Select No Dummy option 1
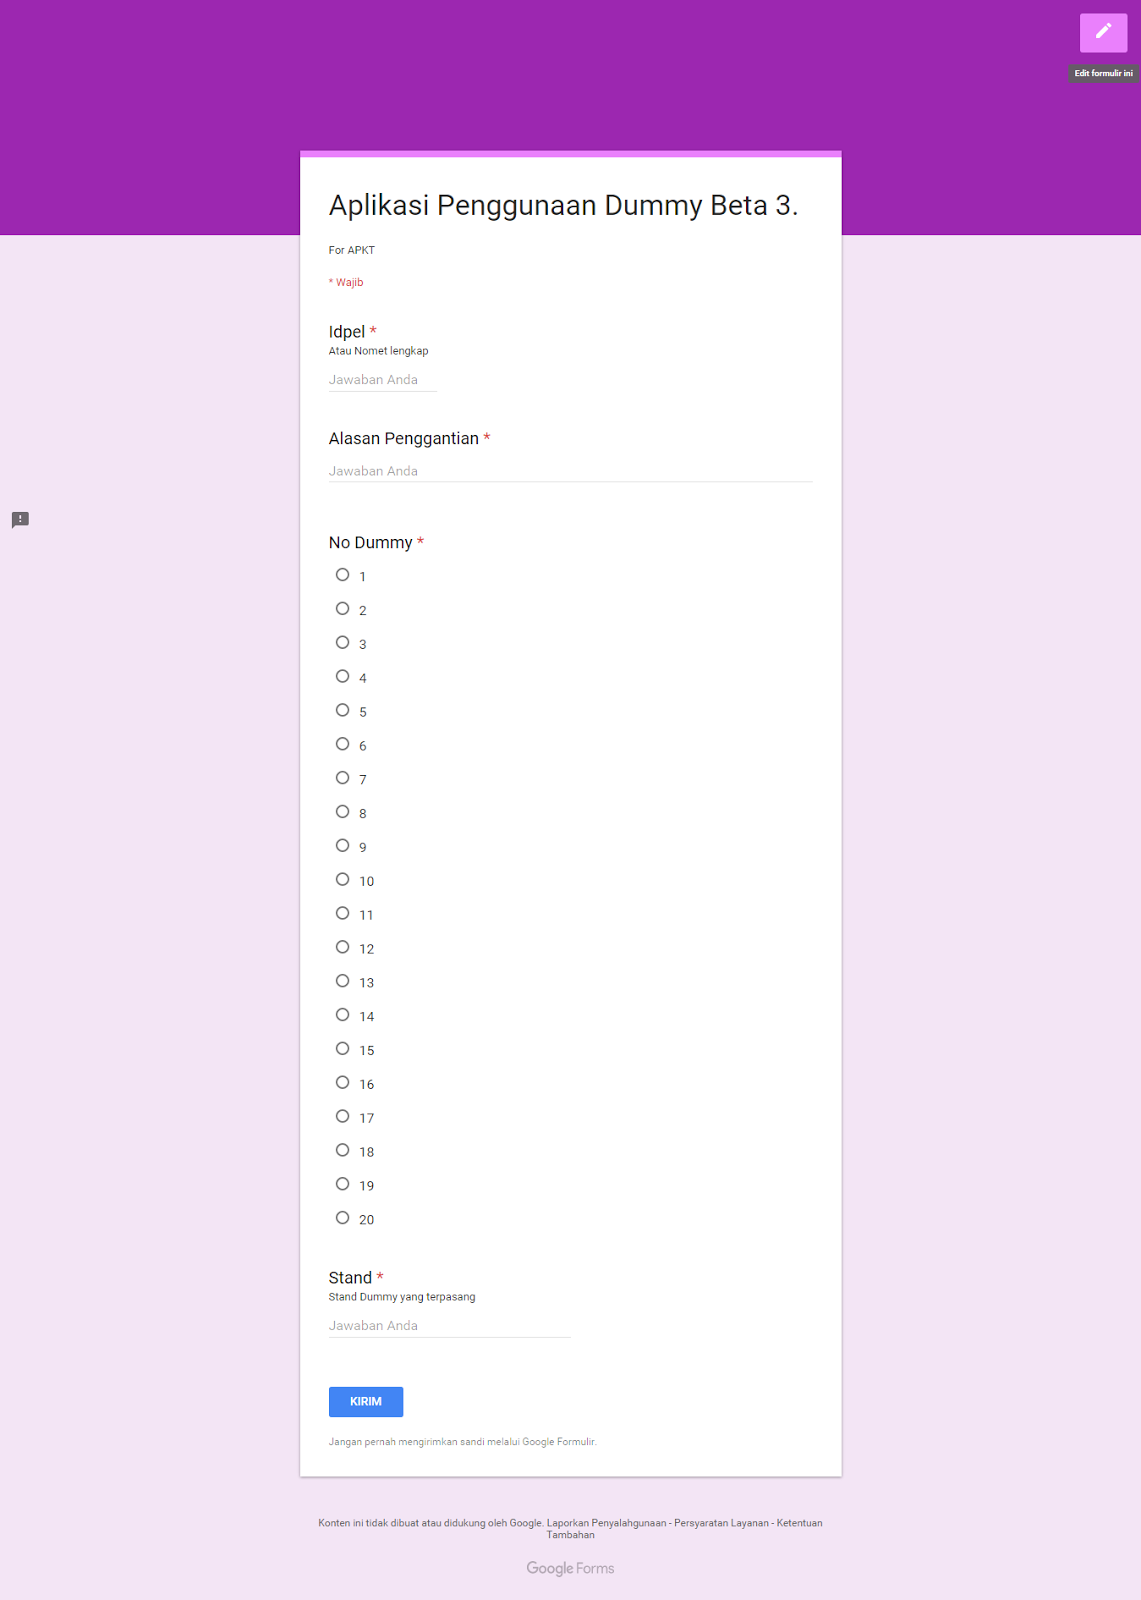This screenshot has width=1141, height=1600. click(342, 575)
